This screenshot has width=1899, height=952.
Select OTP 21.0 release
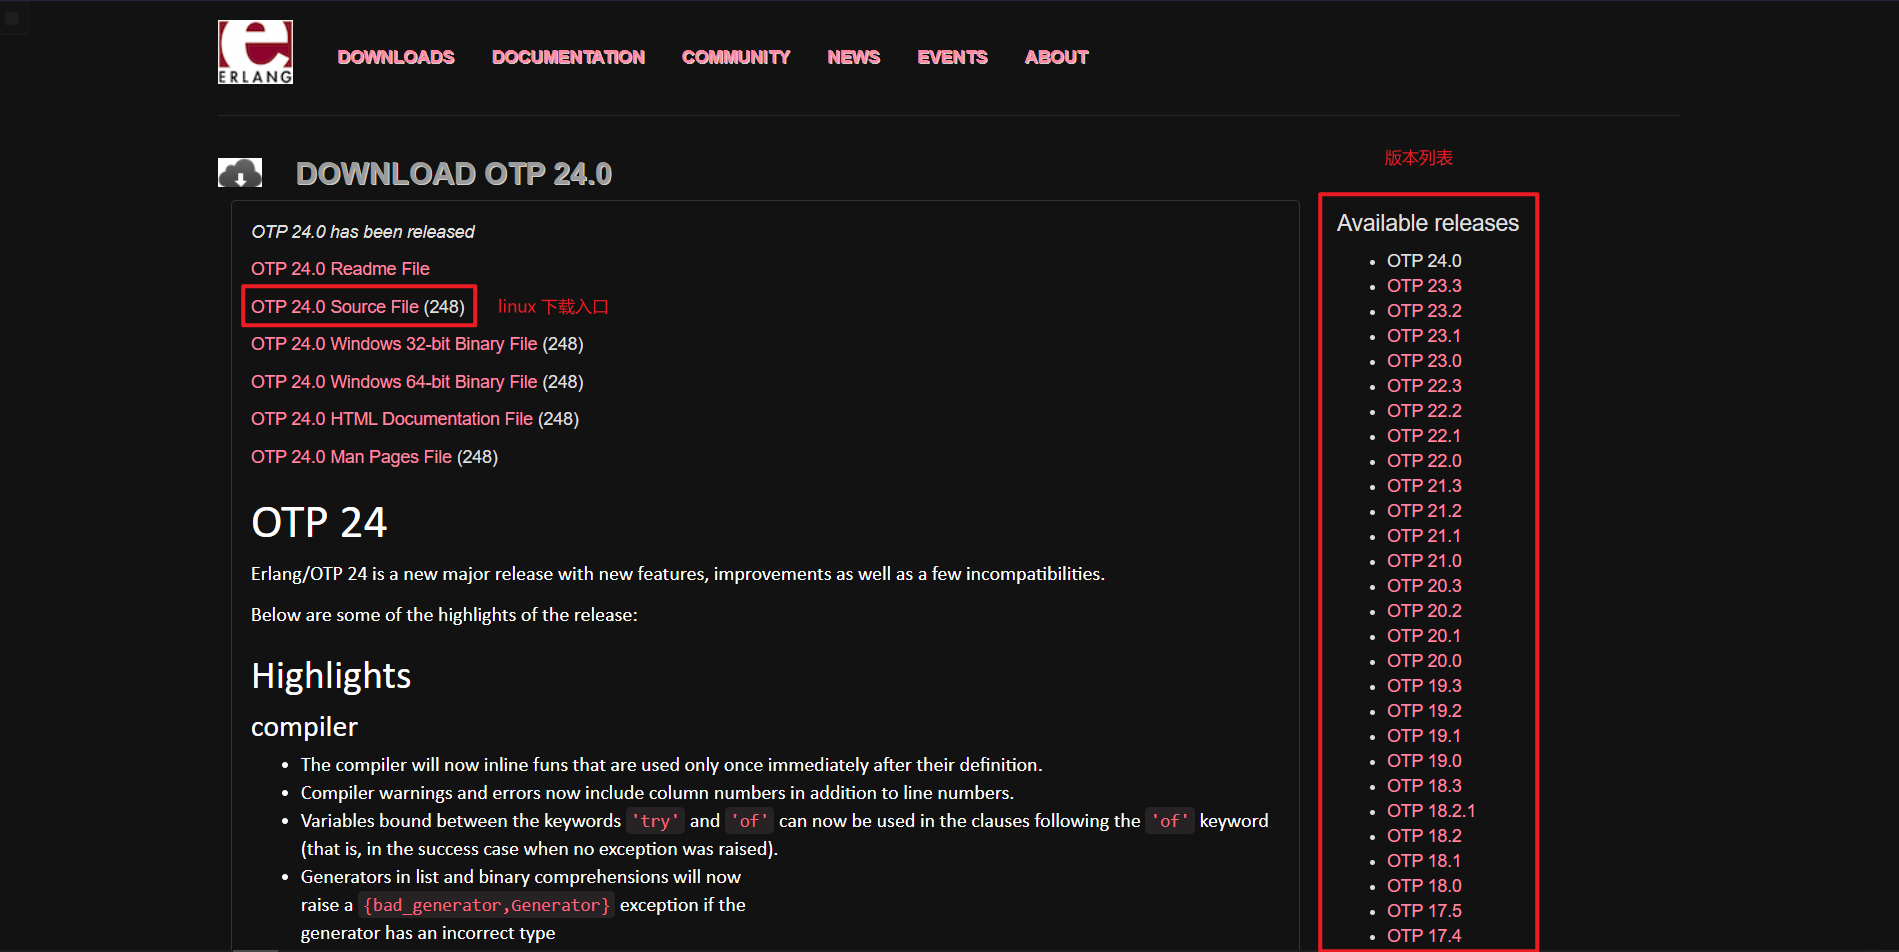pyautogui.click(x=1424, y=561)
